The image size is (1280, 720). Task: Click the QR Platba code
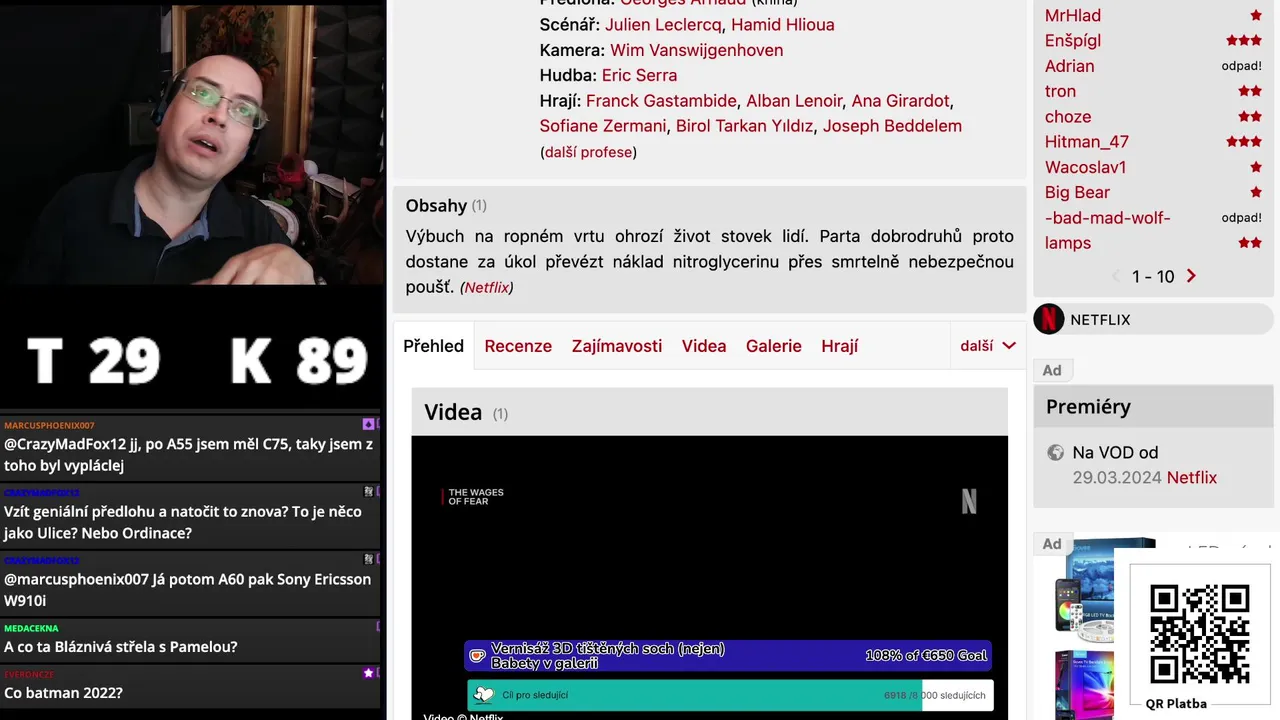point(1199,635)
